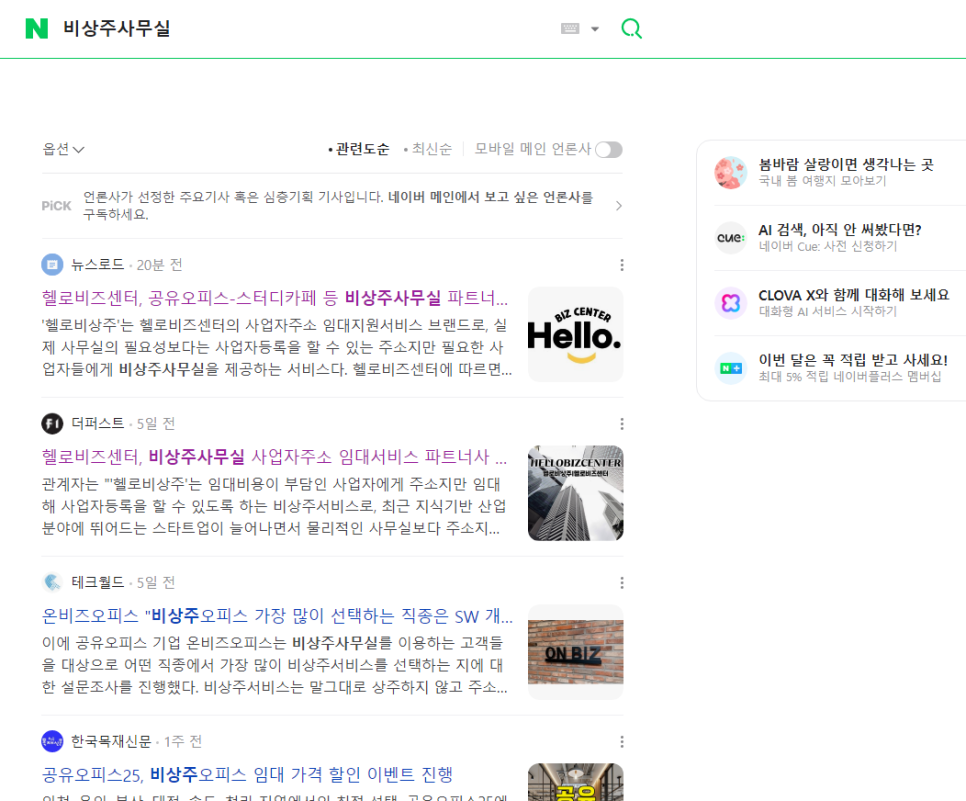Click 대화형 AI 서비스 시작하기 subtitle

[x=828, y=312]
